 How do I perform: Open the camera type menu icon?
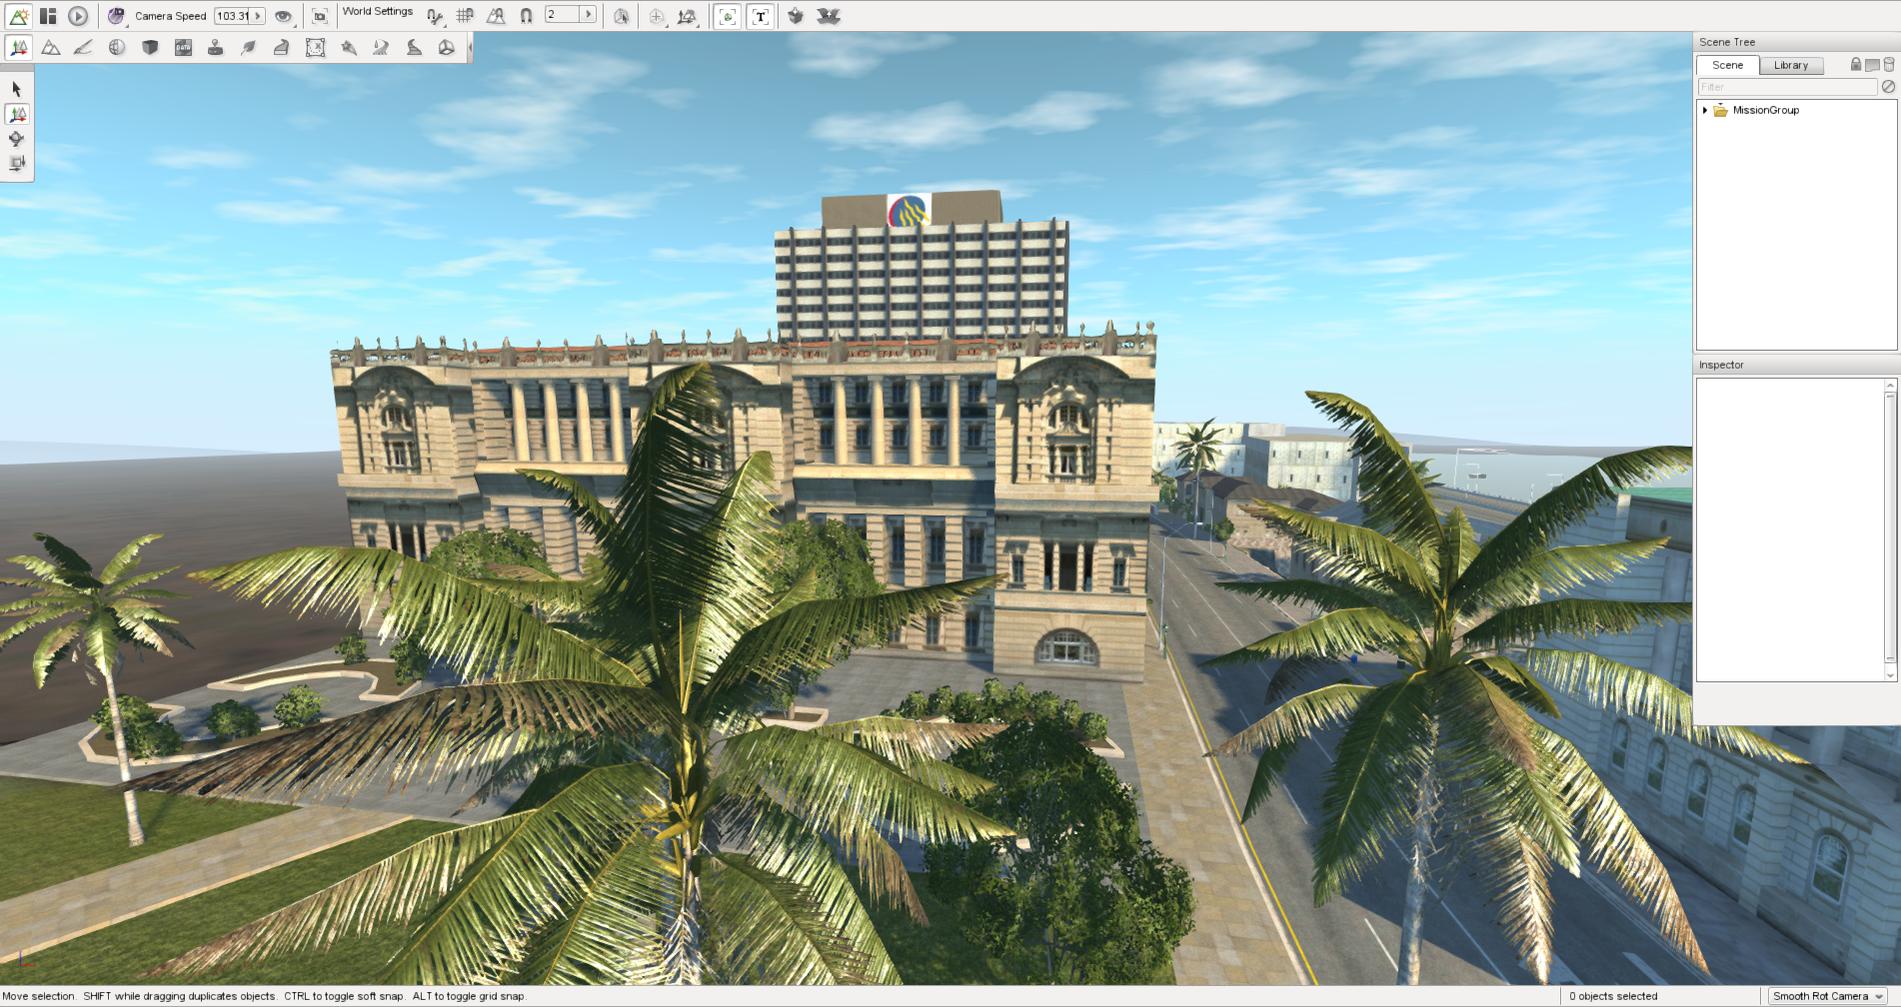click(x=117, y=16)
